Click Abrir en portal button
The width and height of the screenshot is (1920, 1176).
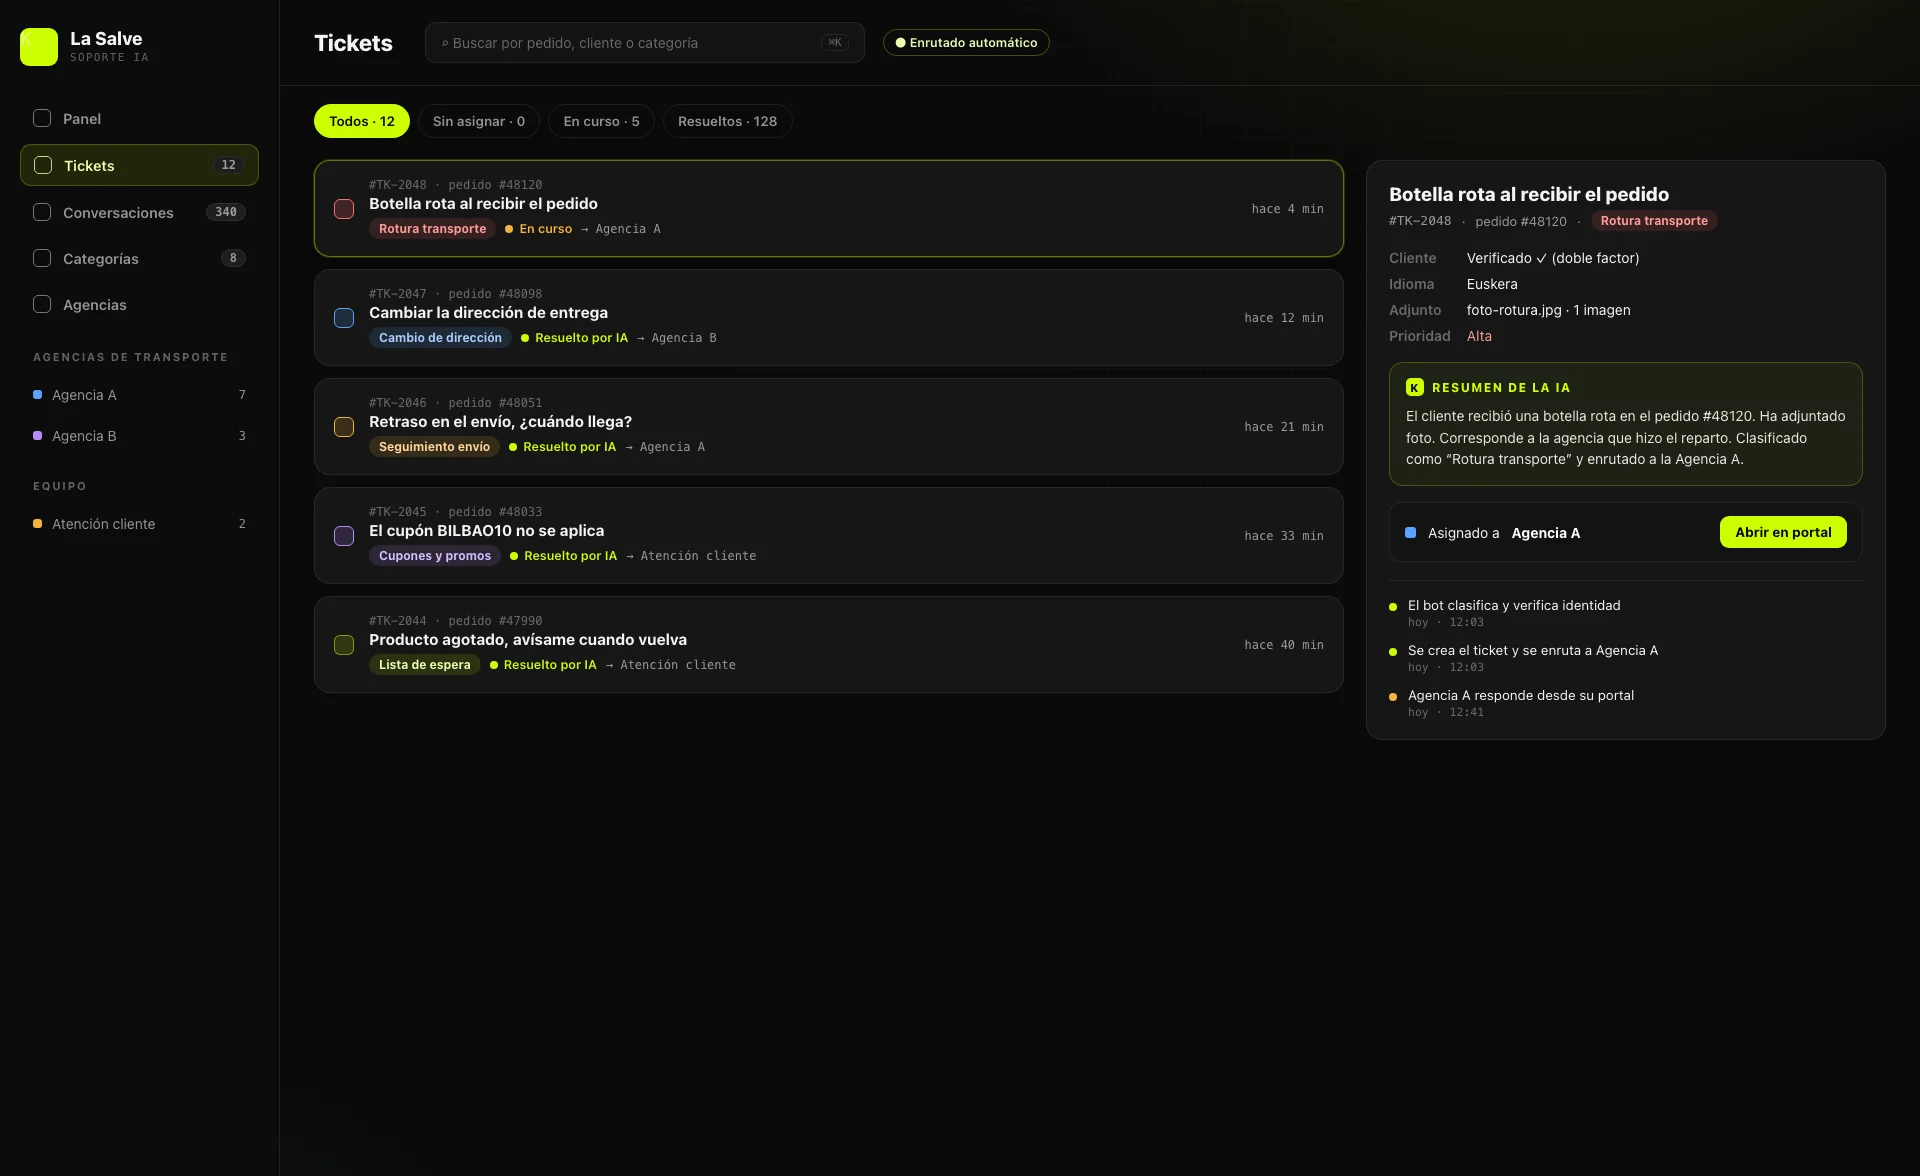[1783, 532]
